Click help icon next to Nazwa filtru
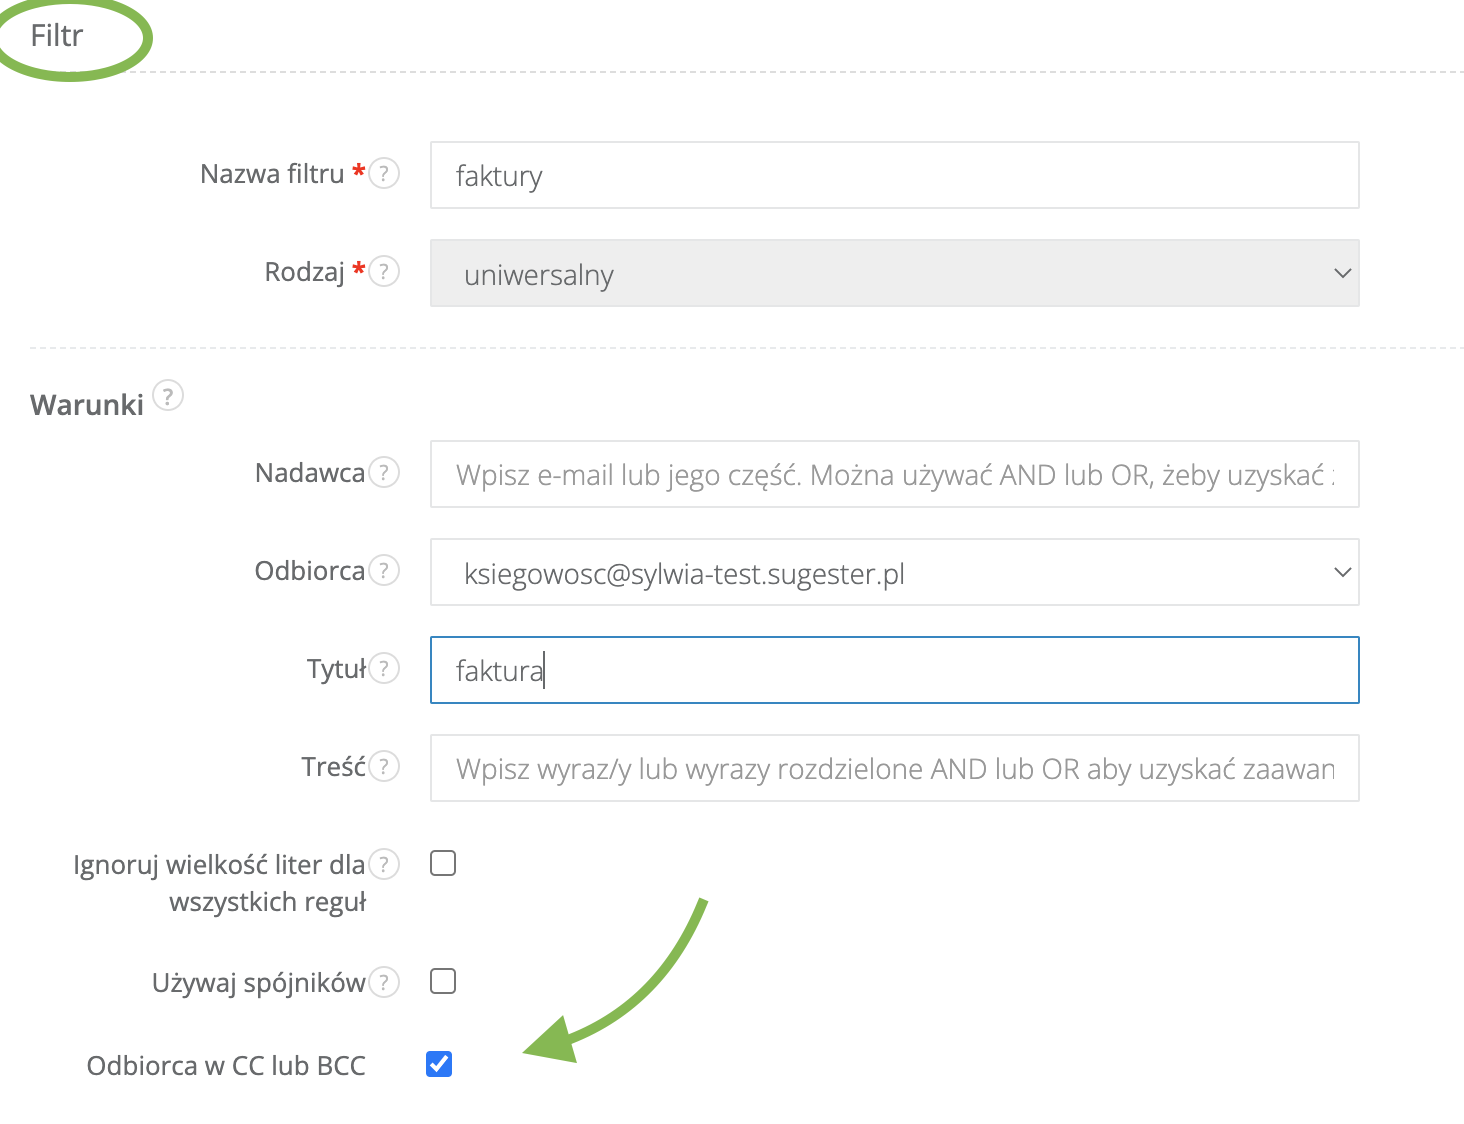 (384, 174)
